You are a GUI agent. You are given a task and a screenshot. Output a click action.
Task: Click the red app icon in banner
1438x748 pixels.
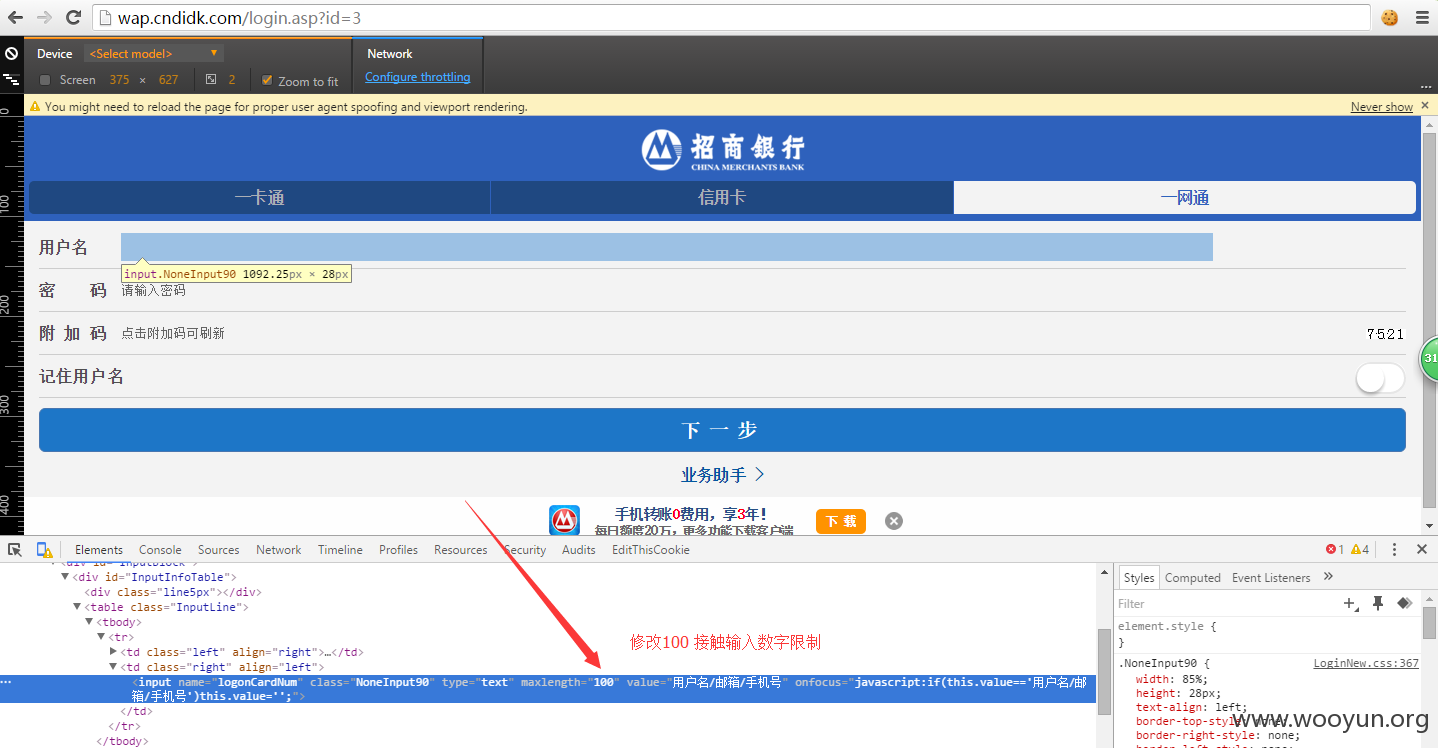pos(565,521)
